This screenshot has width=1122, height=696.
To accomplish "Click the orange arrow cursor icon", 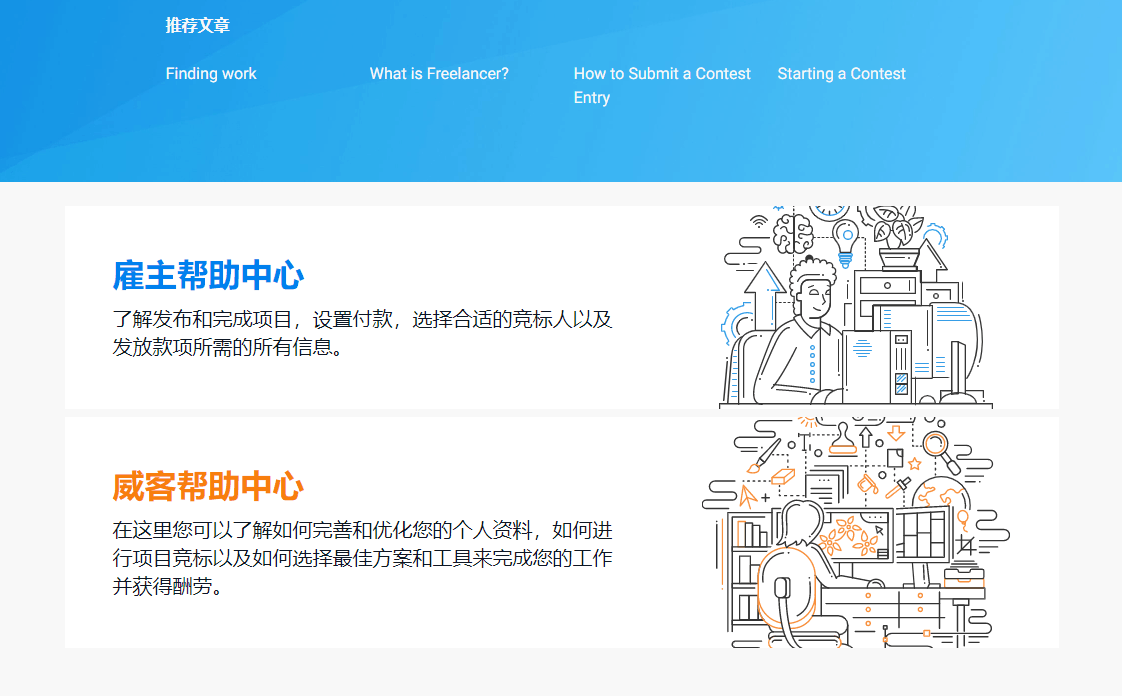I will pos(746,495).
